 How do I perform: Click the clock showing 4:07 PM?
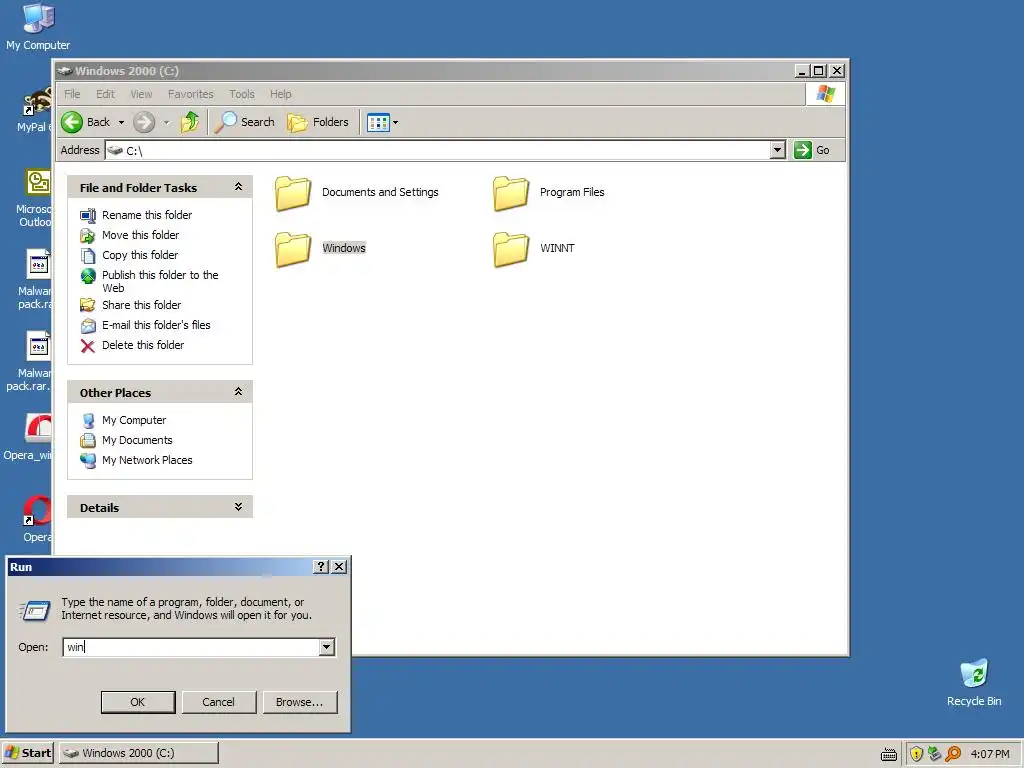point(990,754)
